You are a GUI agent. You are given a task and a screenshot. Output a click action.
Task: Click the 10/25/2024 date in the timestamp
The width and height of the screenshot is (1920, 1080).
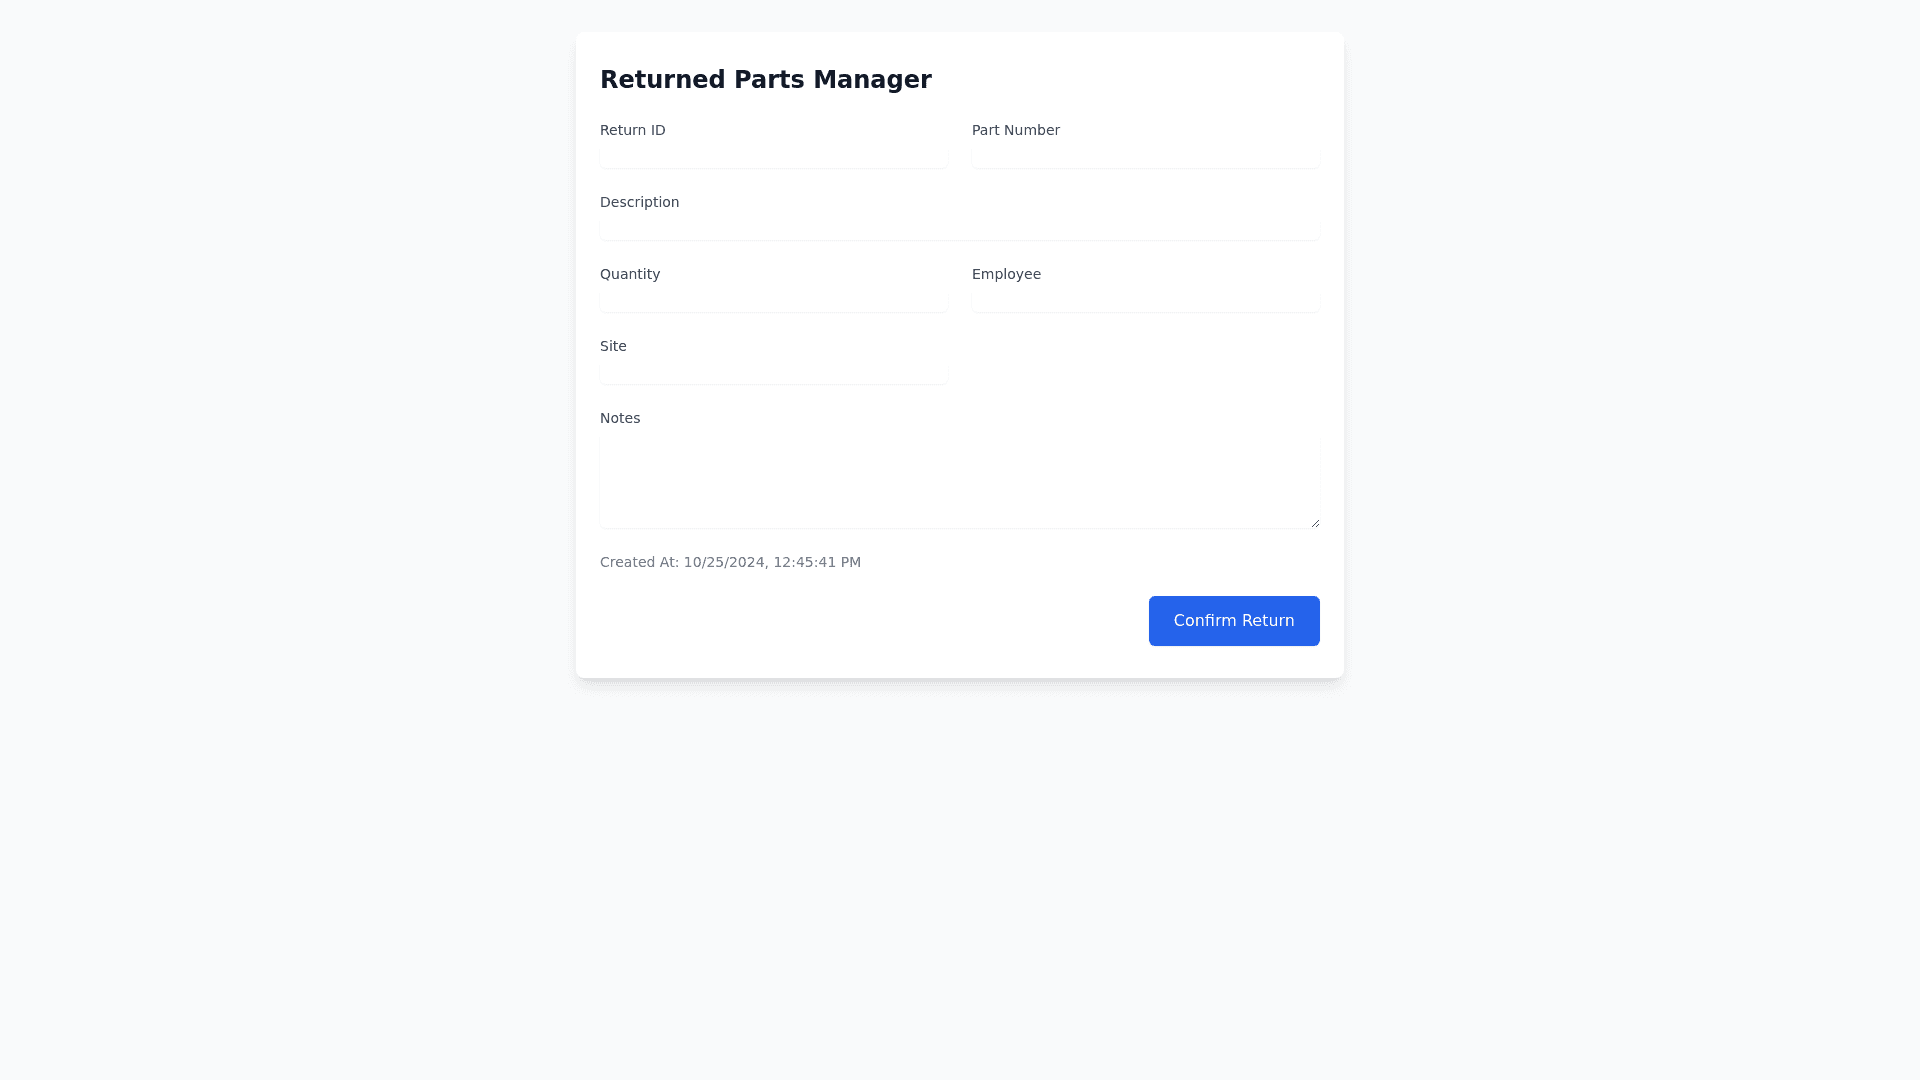(723, 562)
